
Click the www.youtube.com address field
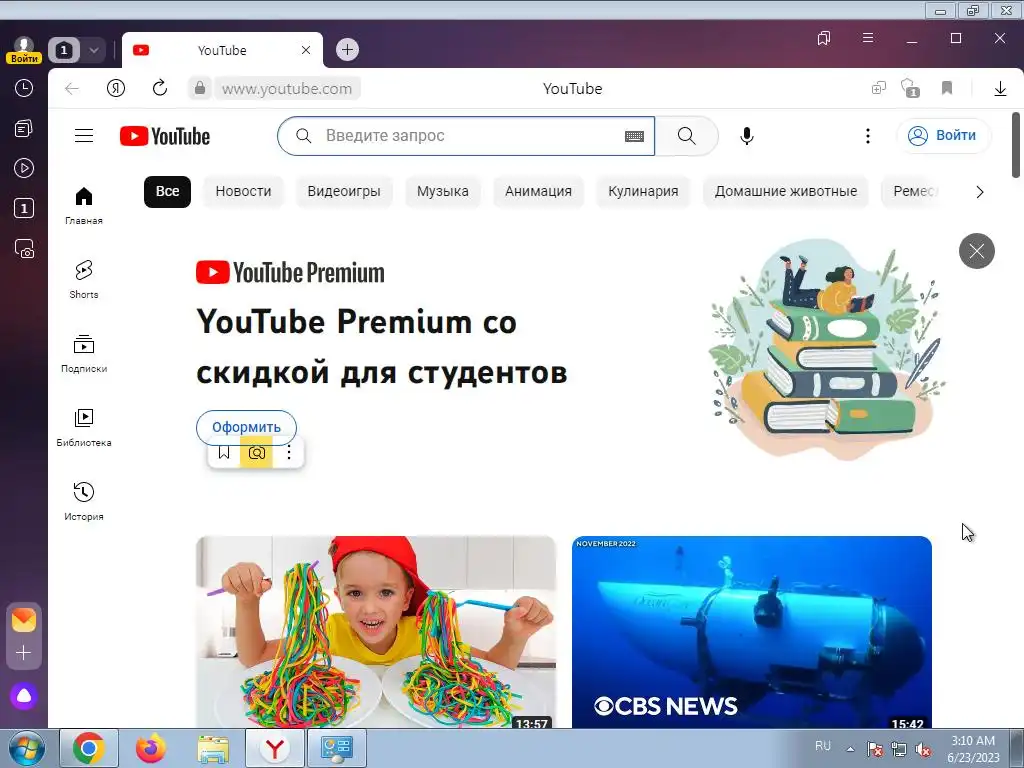(287, 89)
